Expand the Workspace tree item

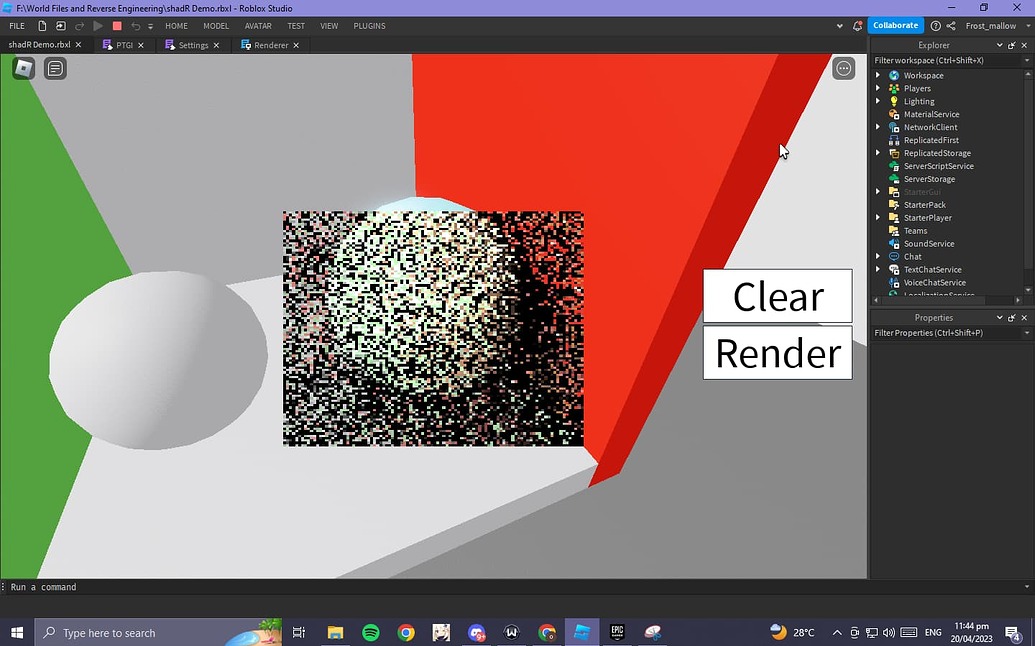coord(878,75)
